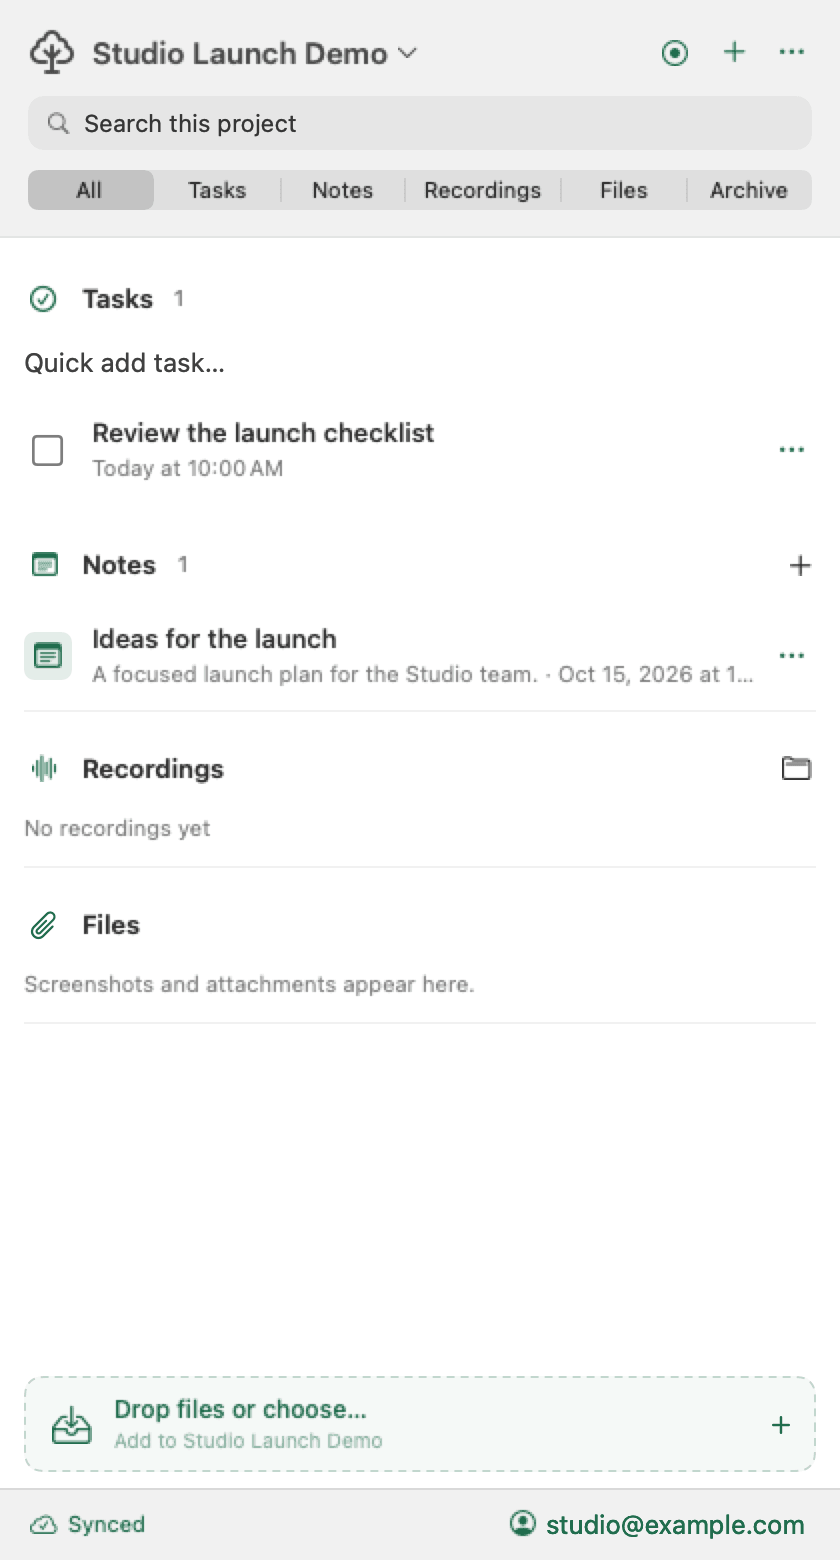This screenshot has width=840, height=1560.
Task: Open the recordings folder icon
Action: pos(796,769)
